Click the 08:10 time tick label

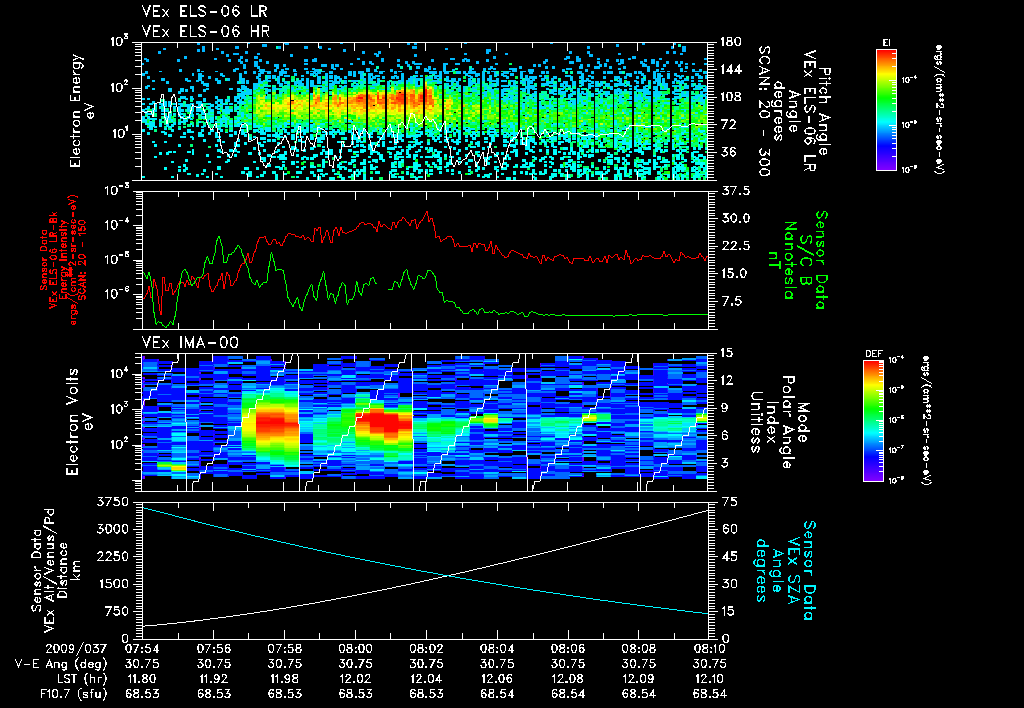tap(710, 649)
